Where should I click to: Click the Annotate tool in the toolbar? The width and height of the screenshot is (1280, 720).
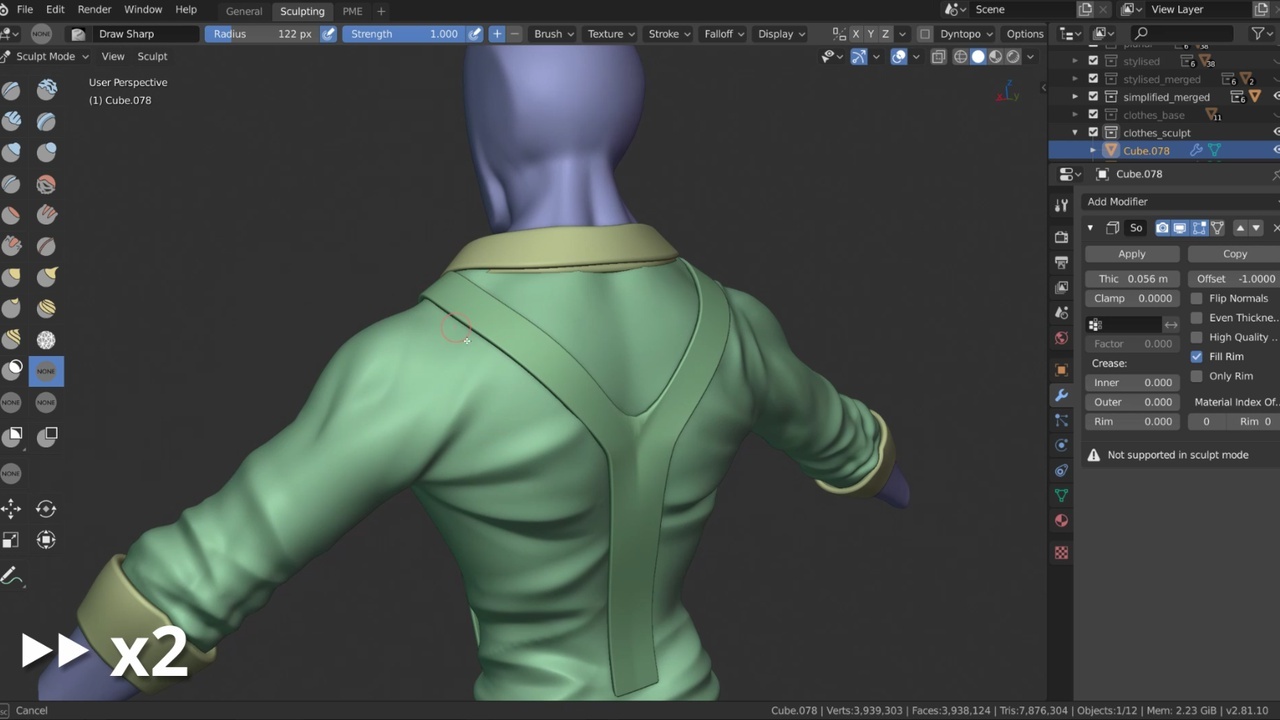coord(11,576)
